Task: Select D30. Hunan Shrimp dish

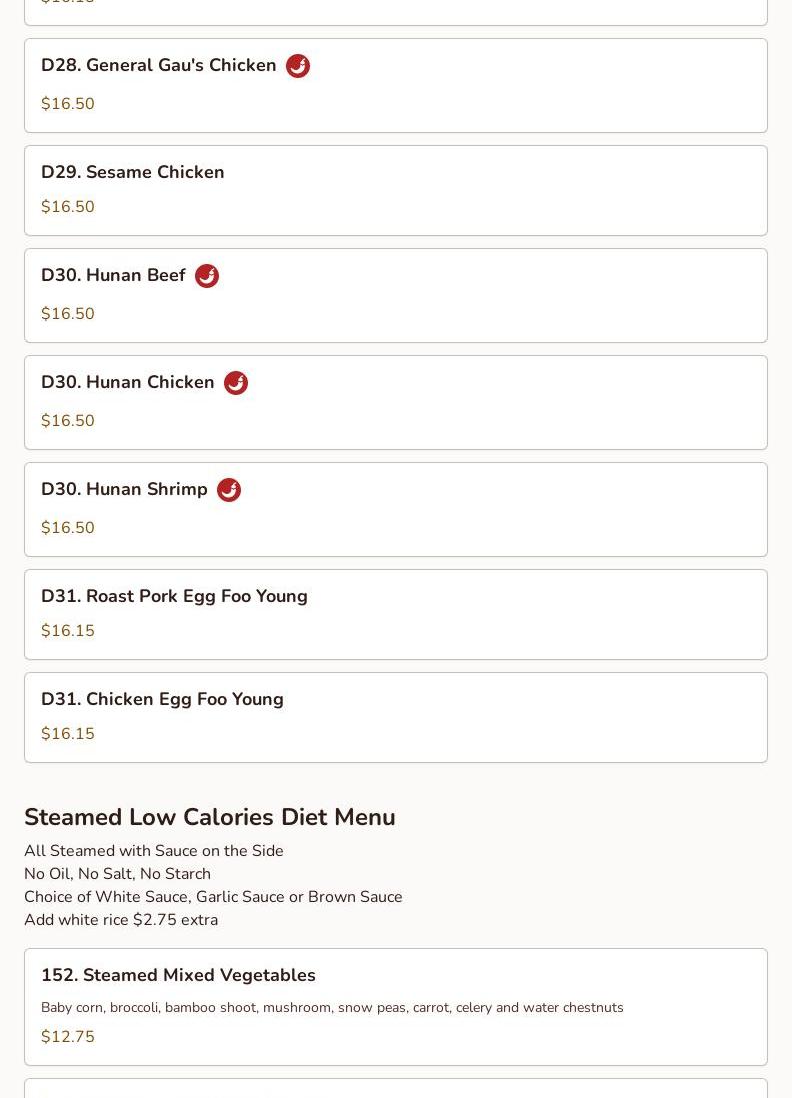Action: coord(396,510)
